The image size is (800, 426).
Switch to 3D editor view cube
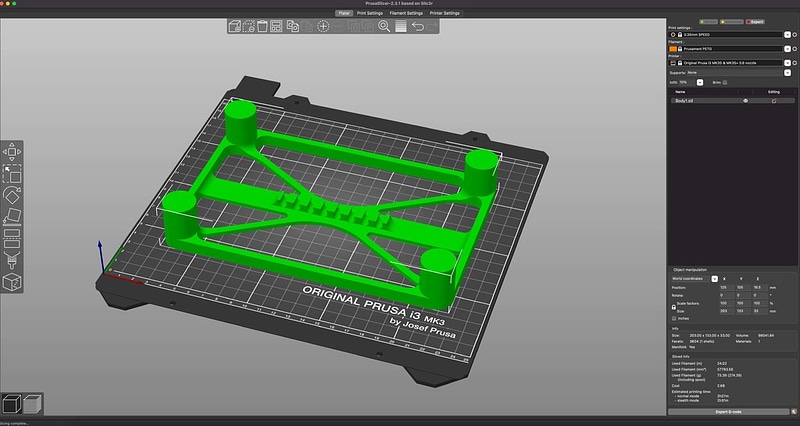[x=11, y=404]
